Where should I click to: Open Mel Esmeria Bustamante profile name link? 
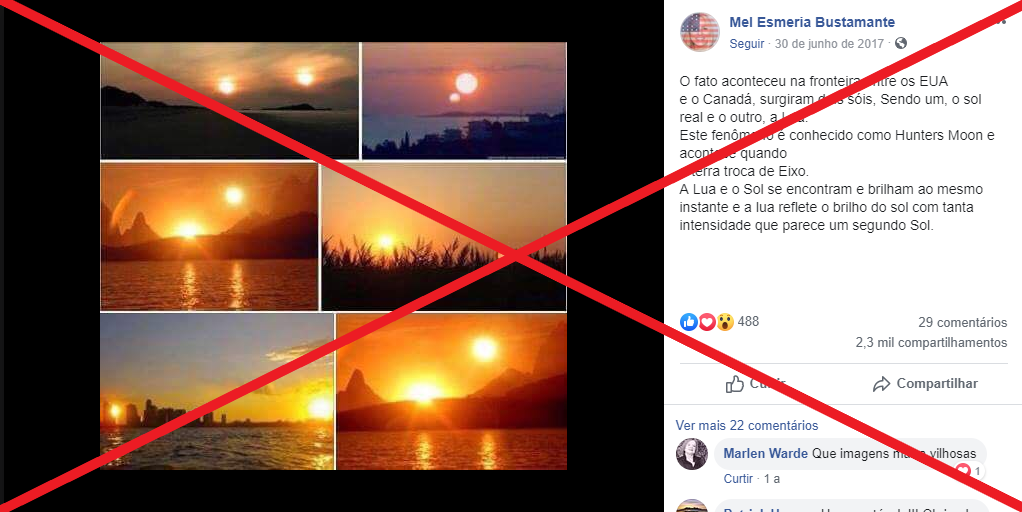point(811,22)
